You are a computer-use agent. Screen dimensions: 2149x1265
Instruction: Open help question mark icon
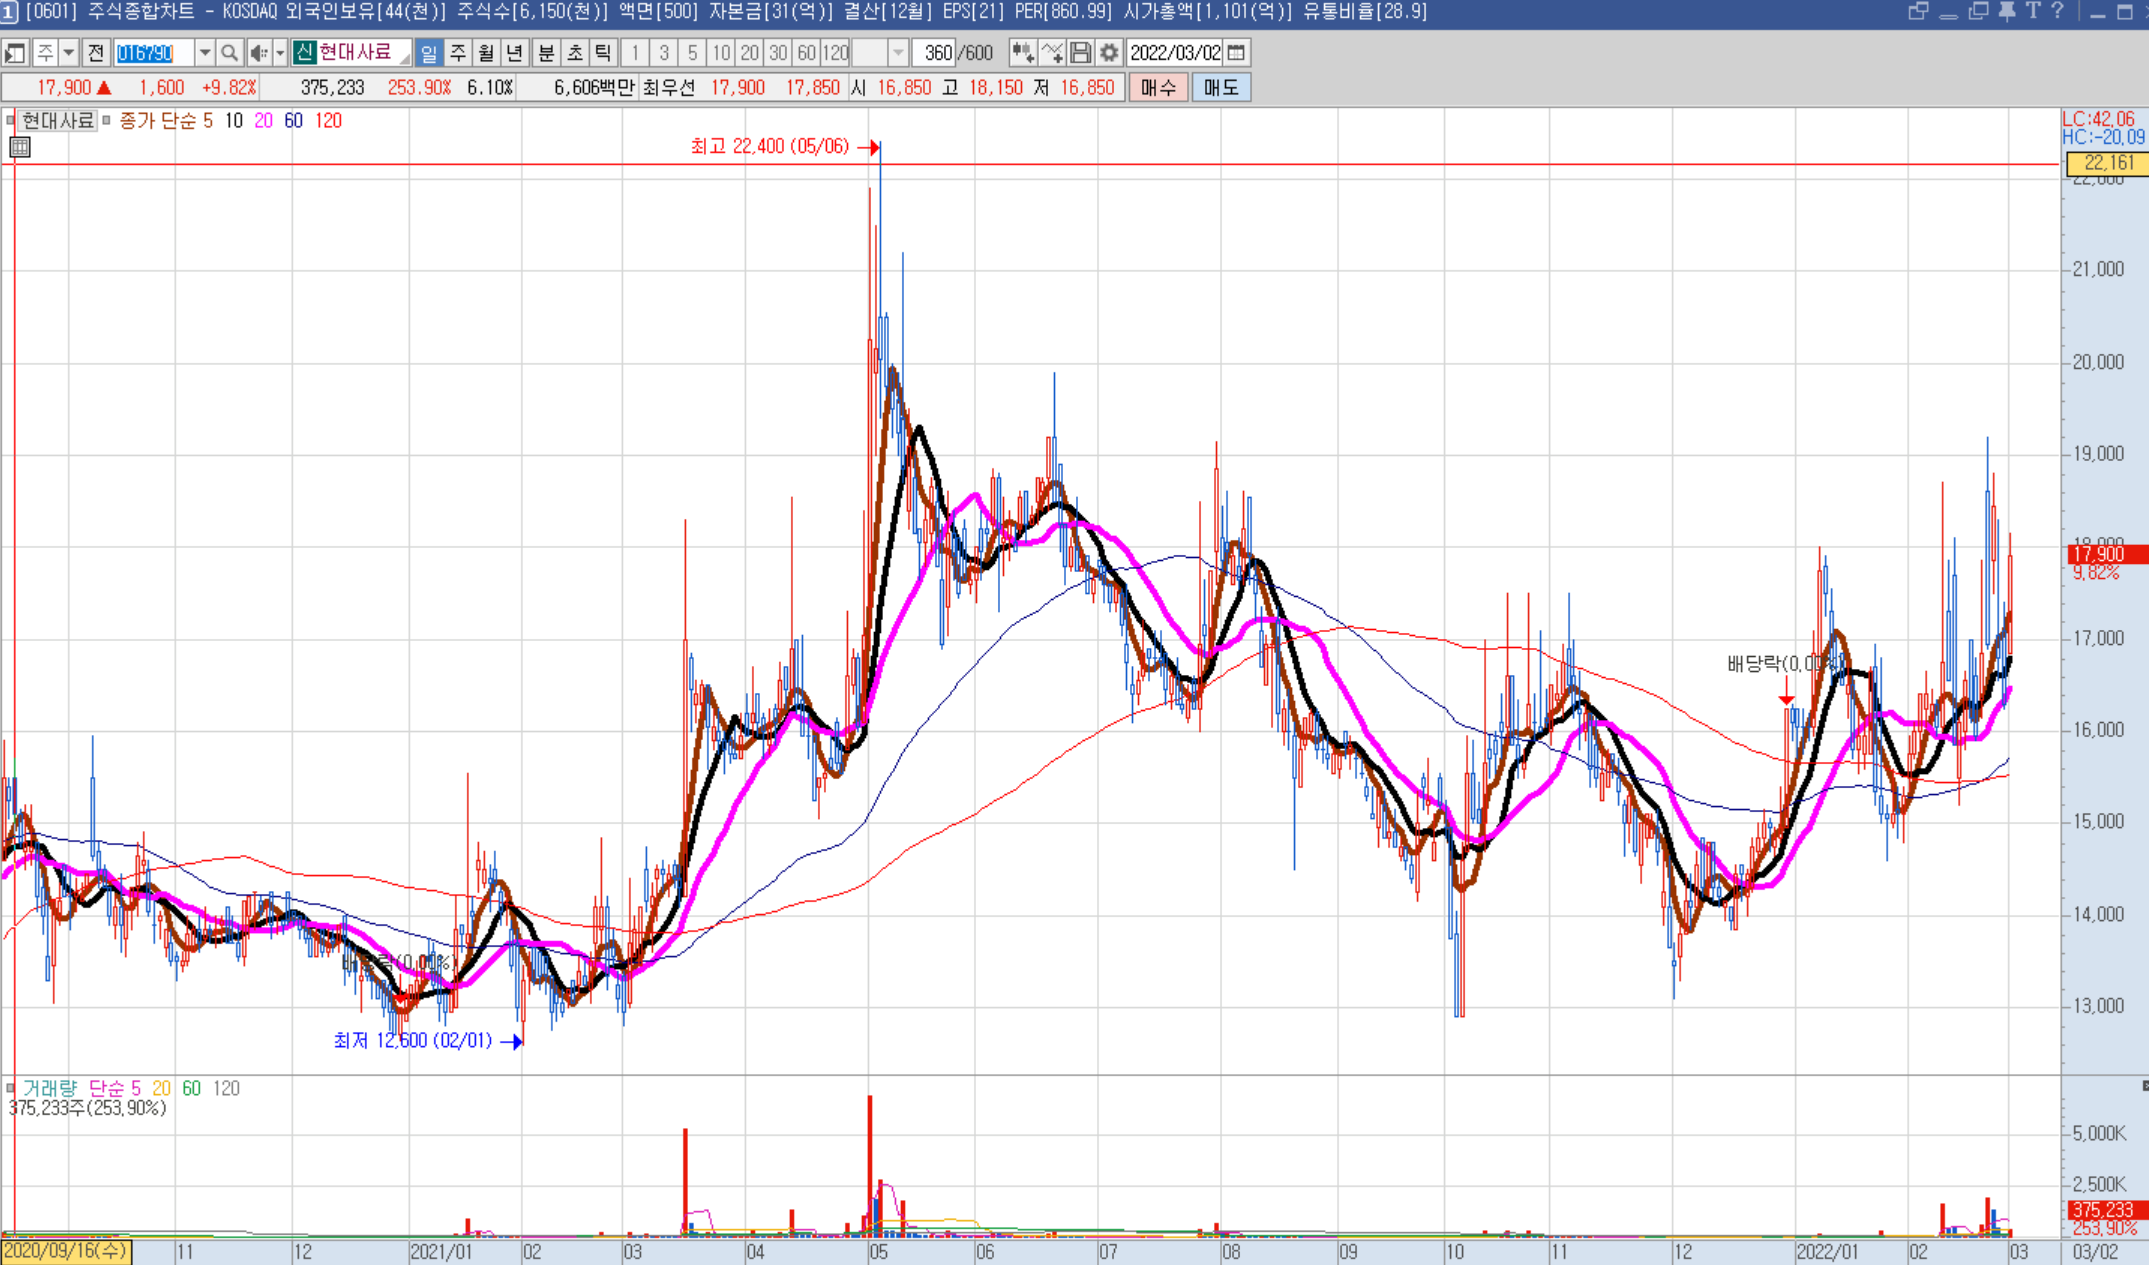[x=2057, y=11]
